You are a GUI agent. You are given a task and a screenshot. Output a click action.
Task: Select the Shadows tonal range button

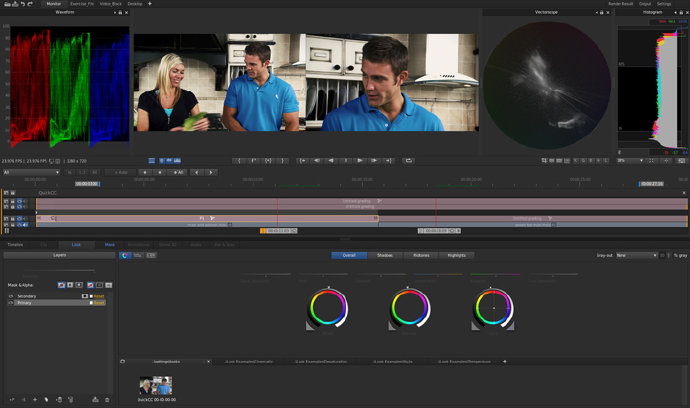point(385,255)
